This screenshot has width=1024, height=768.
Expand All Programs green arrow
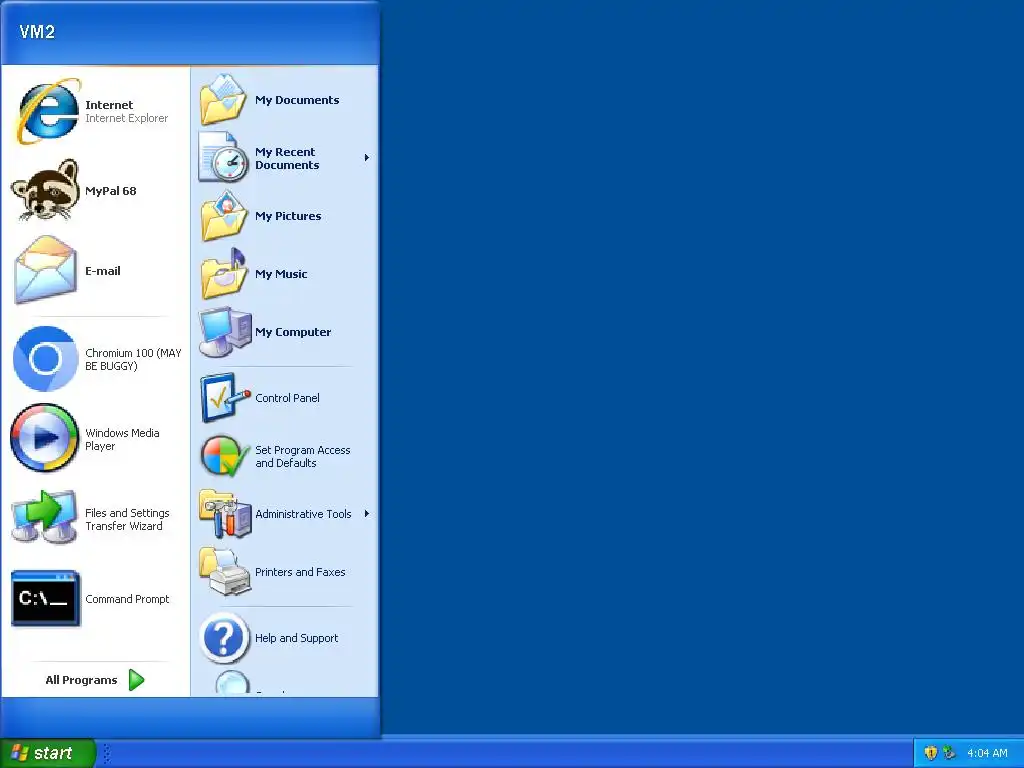(136, 680)
